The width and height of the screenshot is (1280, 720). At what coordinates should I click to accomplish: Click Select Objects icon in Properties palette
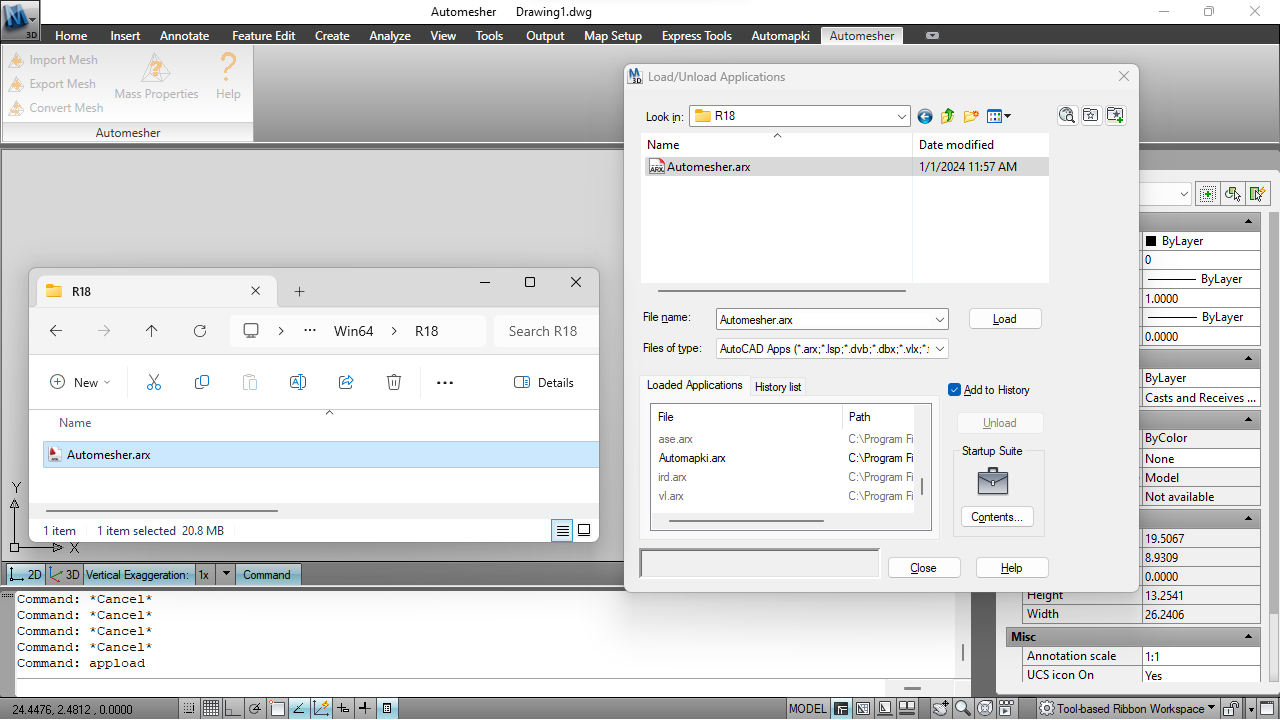[x=1233, y=194]
